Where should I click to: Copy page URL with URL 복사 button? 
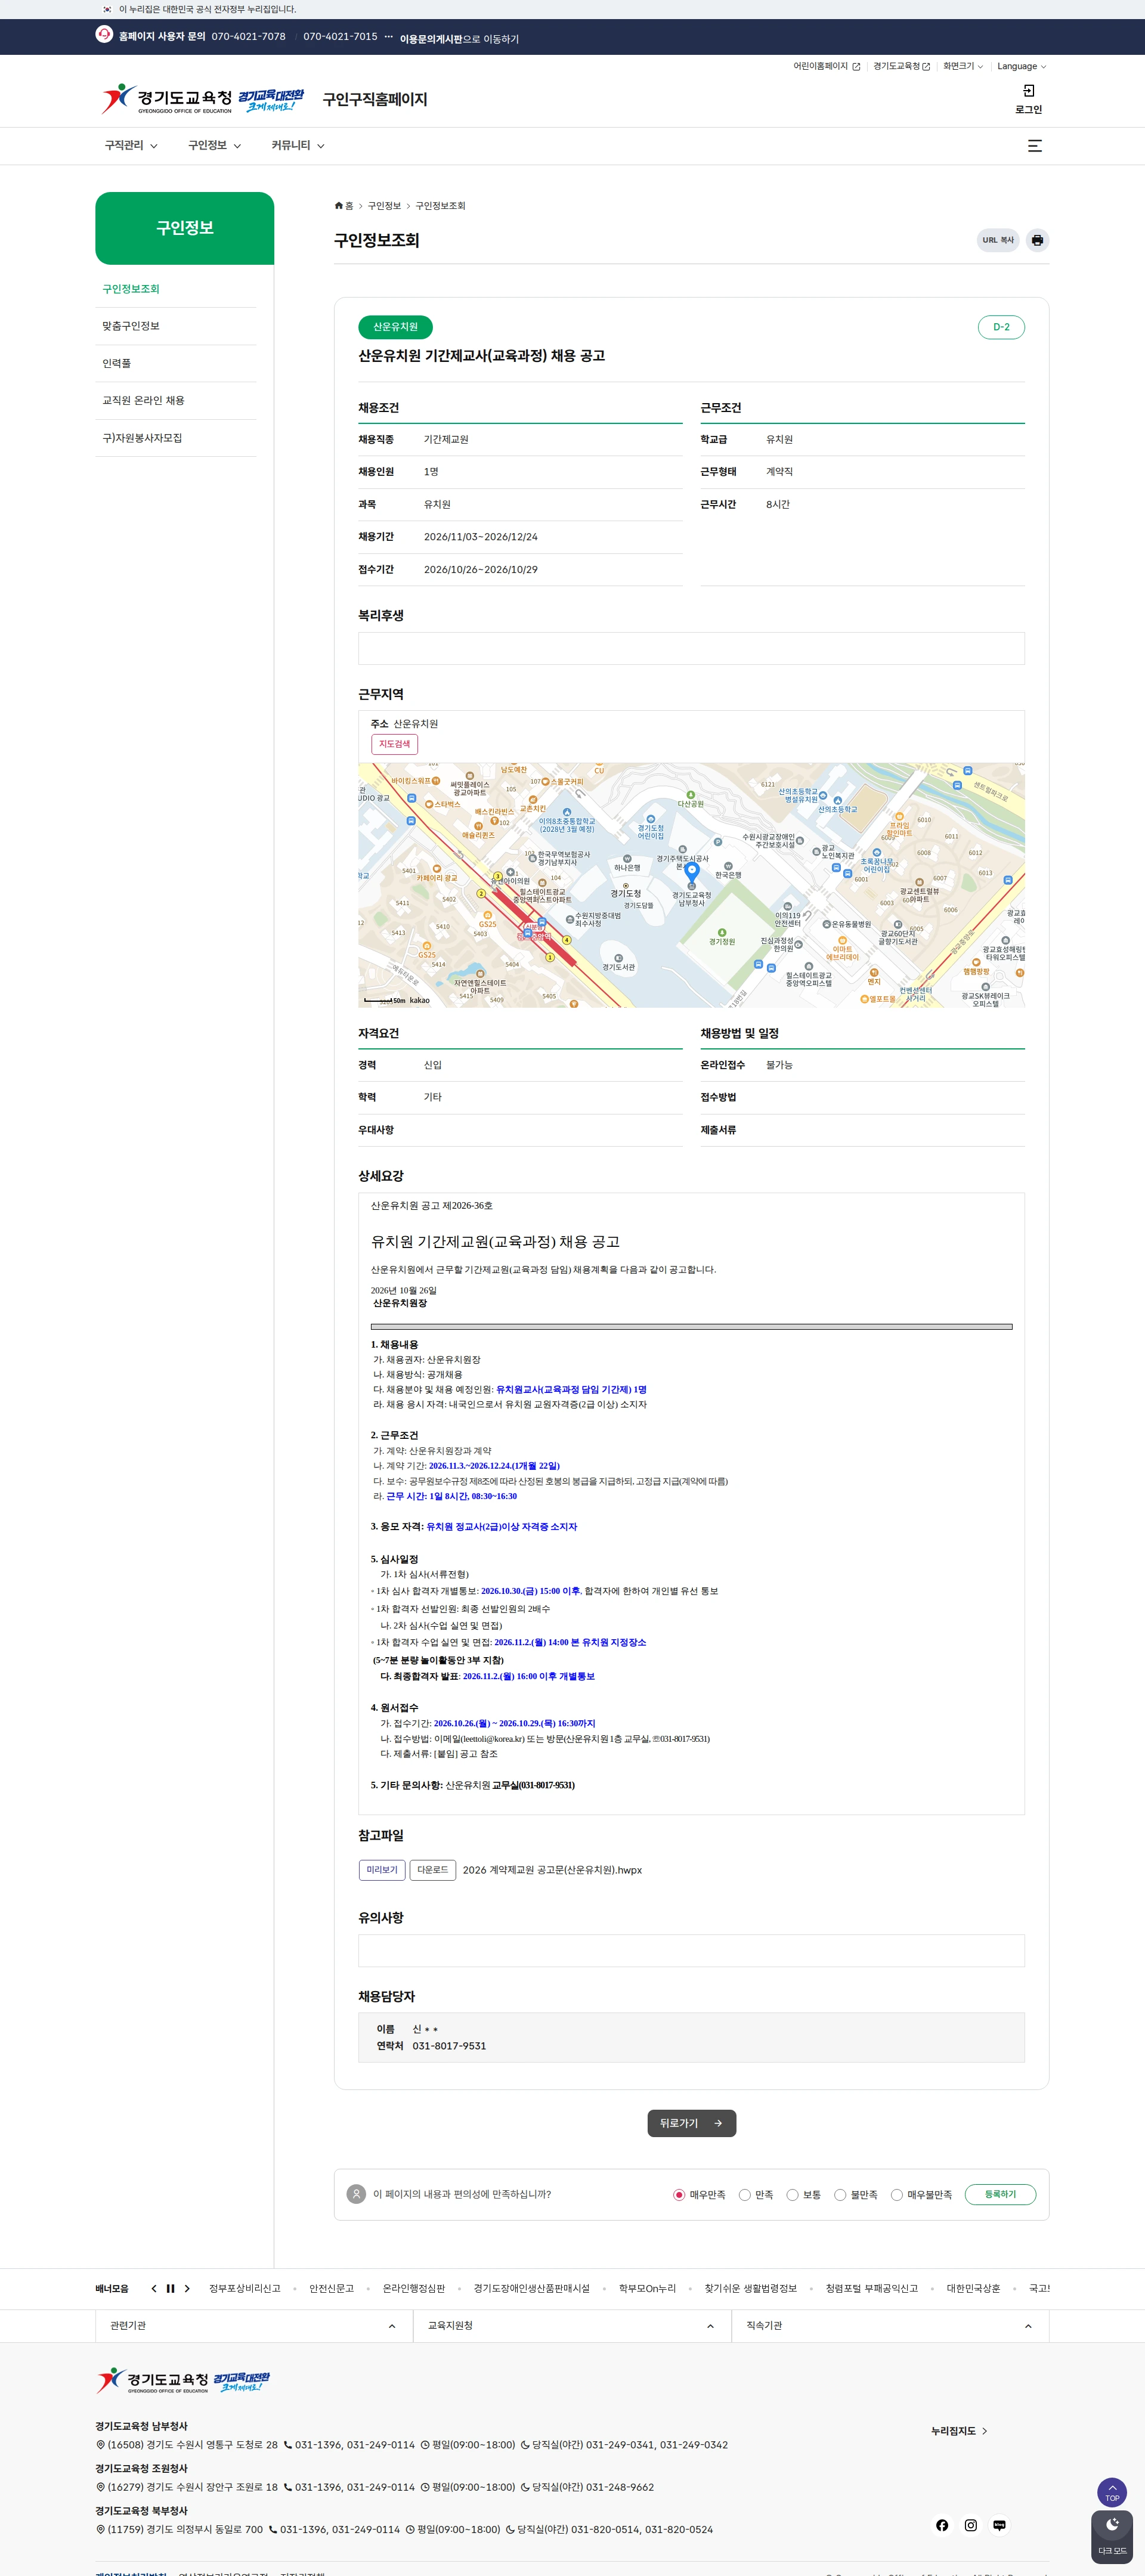(x=998, y=240)
